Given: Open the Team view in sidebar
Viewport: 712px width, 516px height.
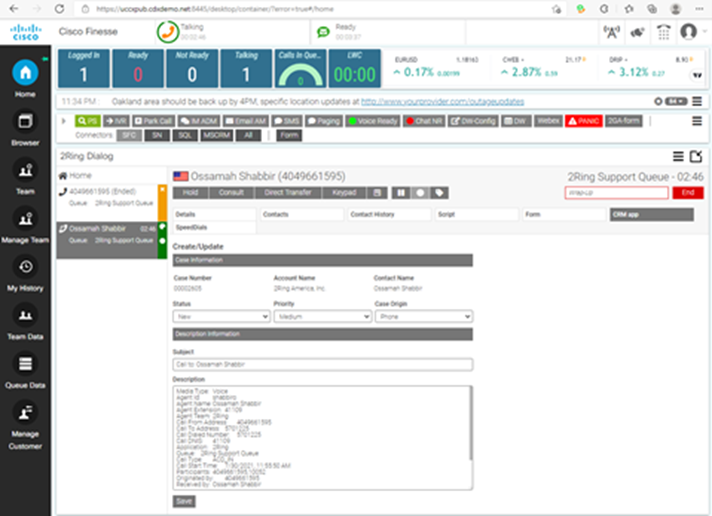Looking at the screenshot, I should click(25, 170).
